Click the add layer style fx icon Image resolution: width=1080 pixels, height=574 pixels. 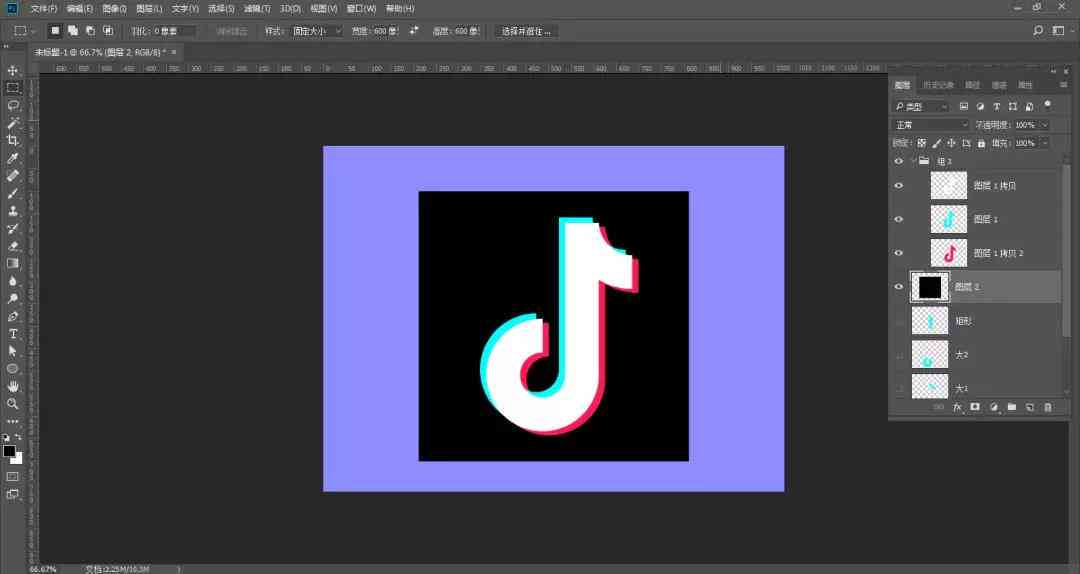[x=957, y=407]
